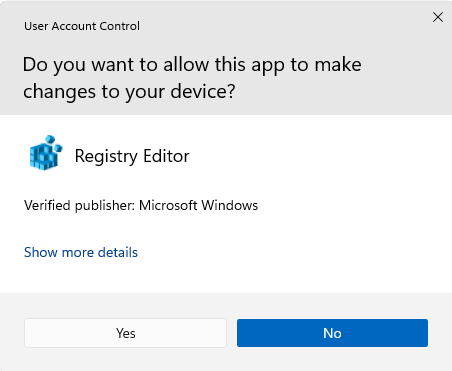This screenshot has width=452, height=371.
Task: Select the Registry Editor app name text
Action: (132, 156)
